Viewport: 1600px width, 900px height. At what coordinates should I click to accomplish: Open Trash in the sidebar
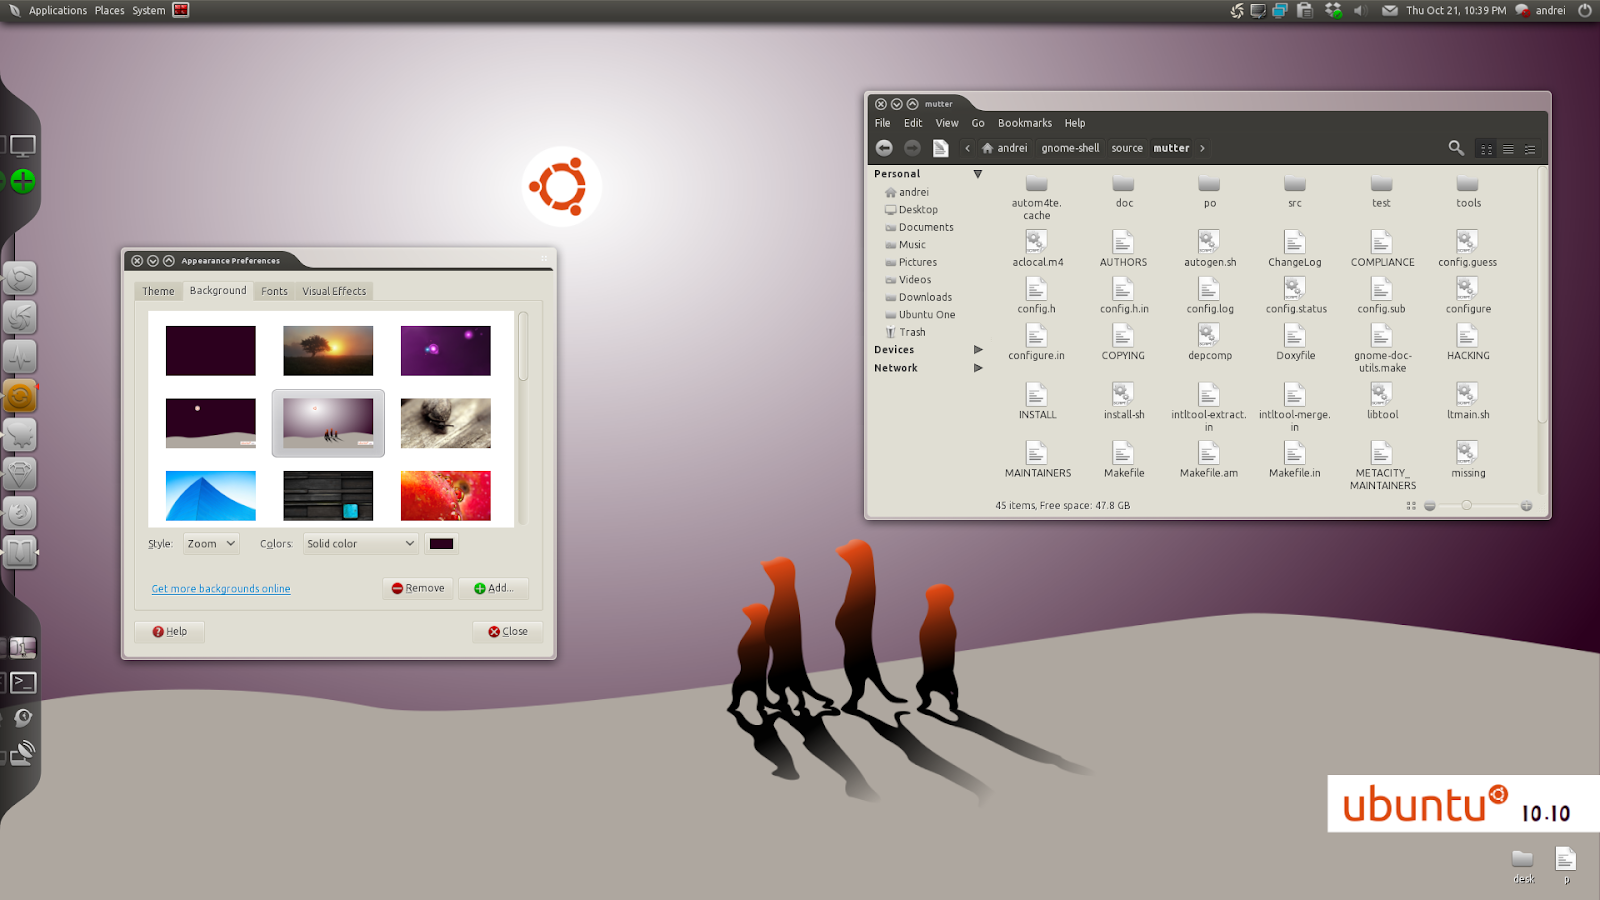pos(912,332)
